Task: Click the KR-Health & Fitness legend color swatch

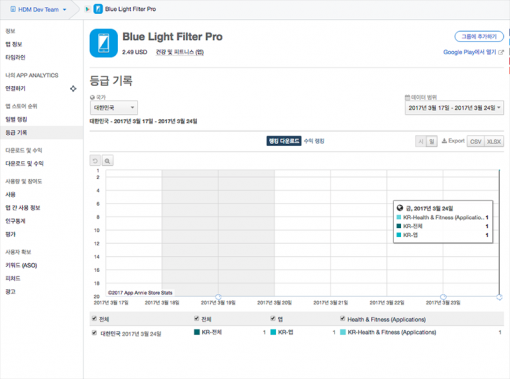Action: pyautogui.click(x=343, y=332)
